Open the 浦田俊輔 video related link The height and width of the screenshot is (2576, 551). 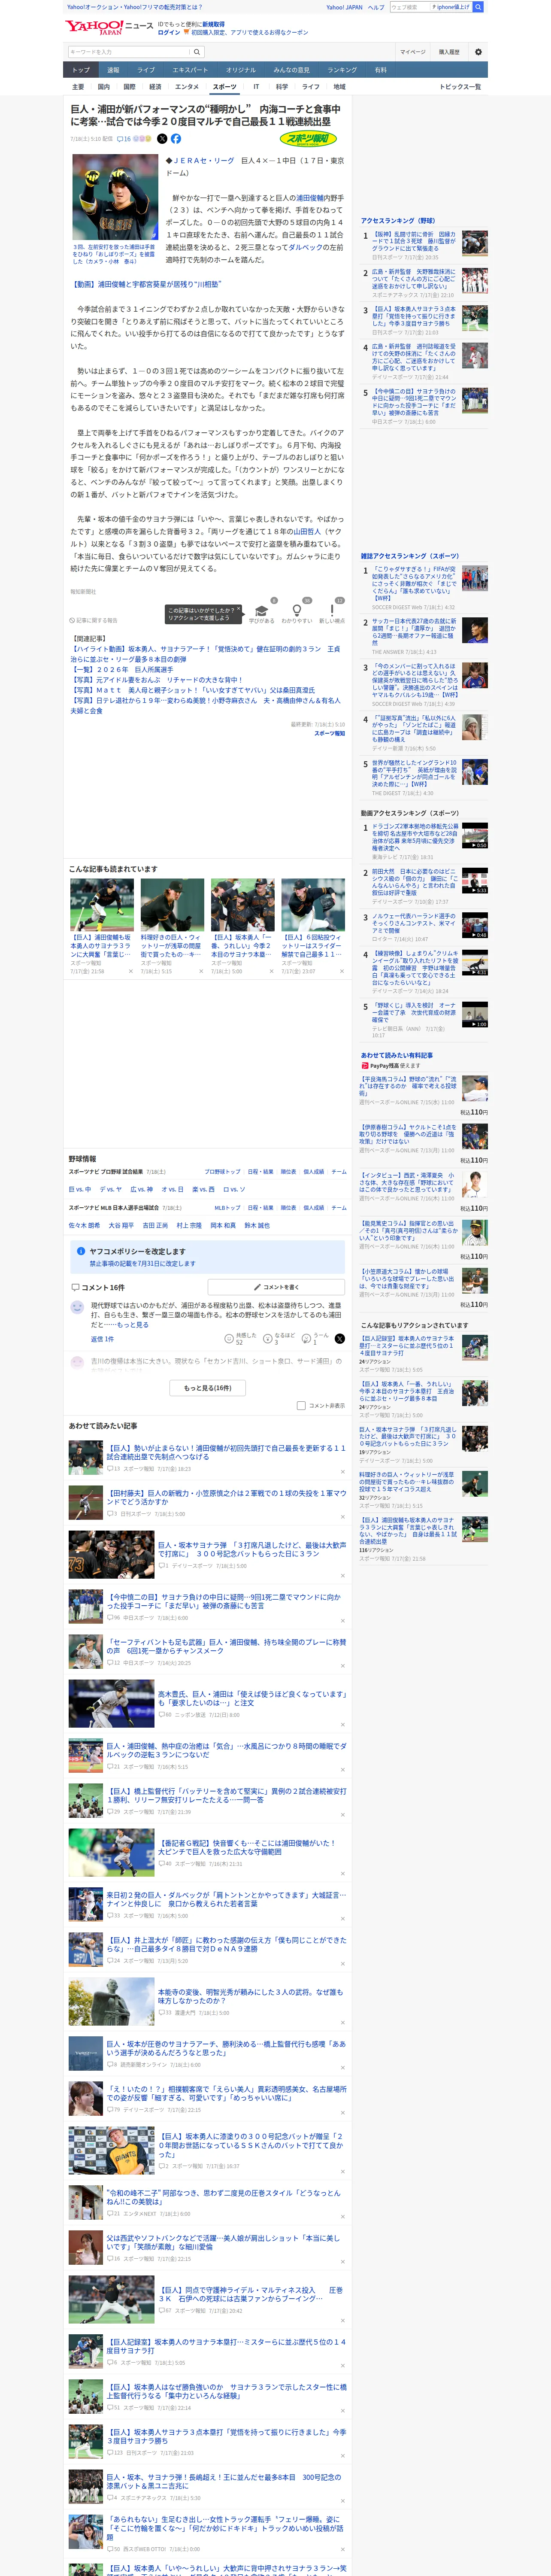pos(145,284)
